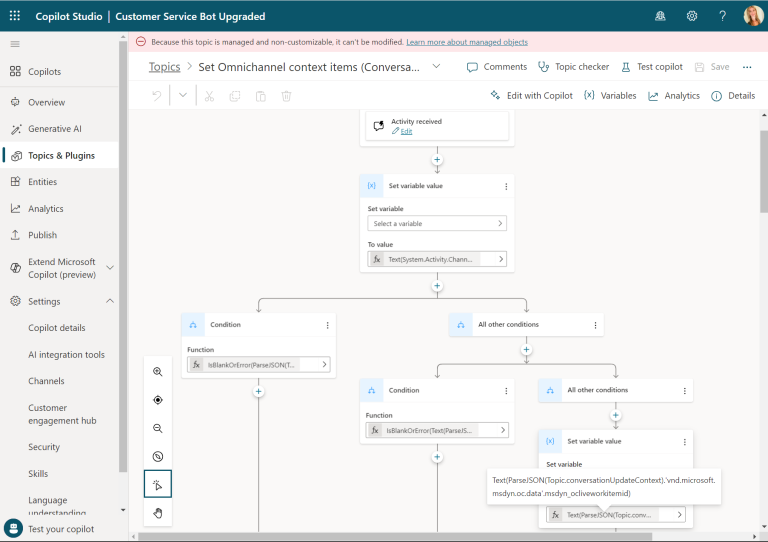Collapse the Settings section in sidebar

(x=110, y=301)
